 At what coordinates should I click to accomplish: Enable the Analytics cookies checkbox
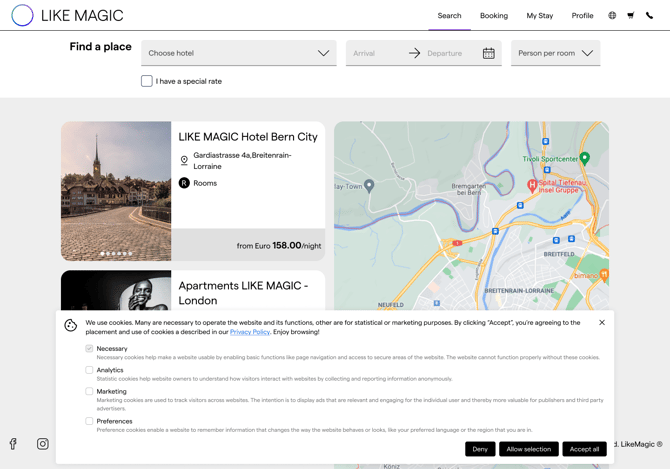[89, 370]
